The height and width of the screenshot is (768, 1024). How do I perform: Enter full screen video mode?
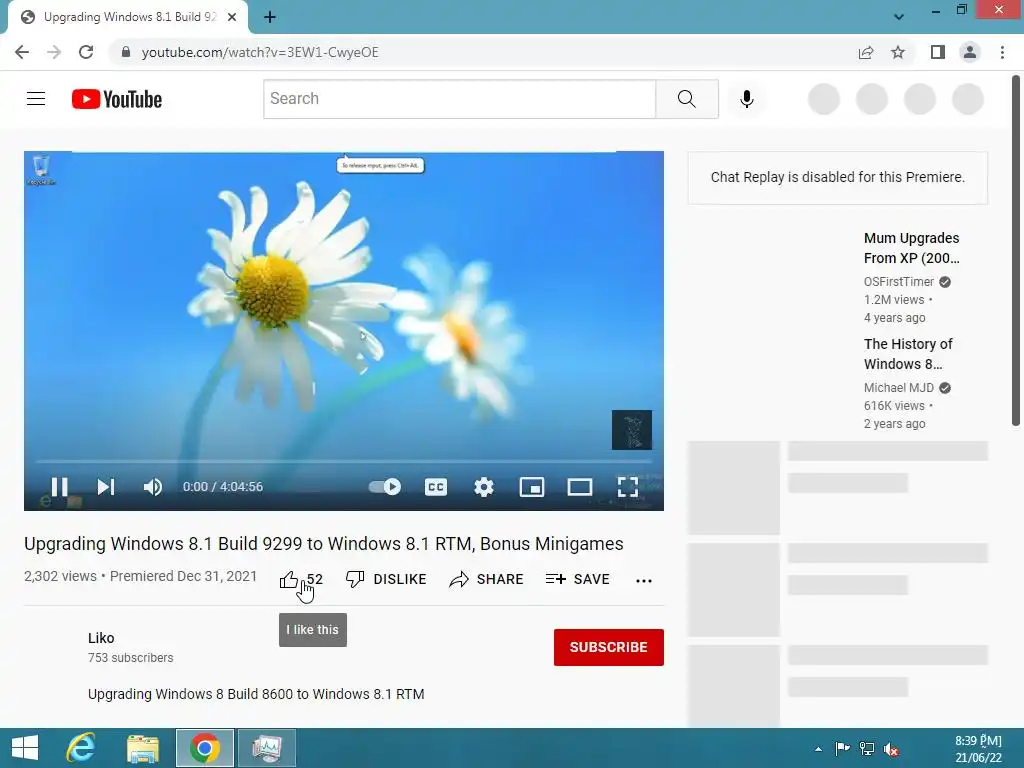[x=628, y=487]
